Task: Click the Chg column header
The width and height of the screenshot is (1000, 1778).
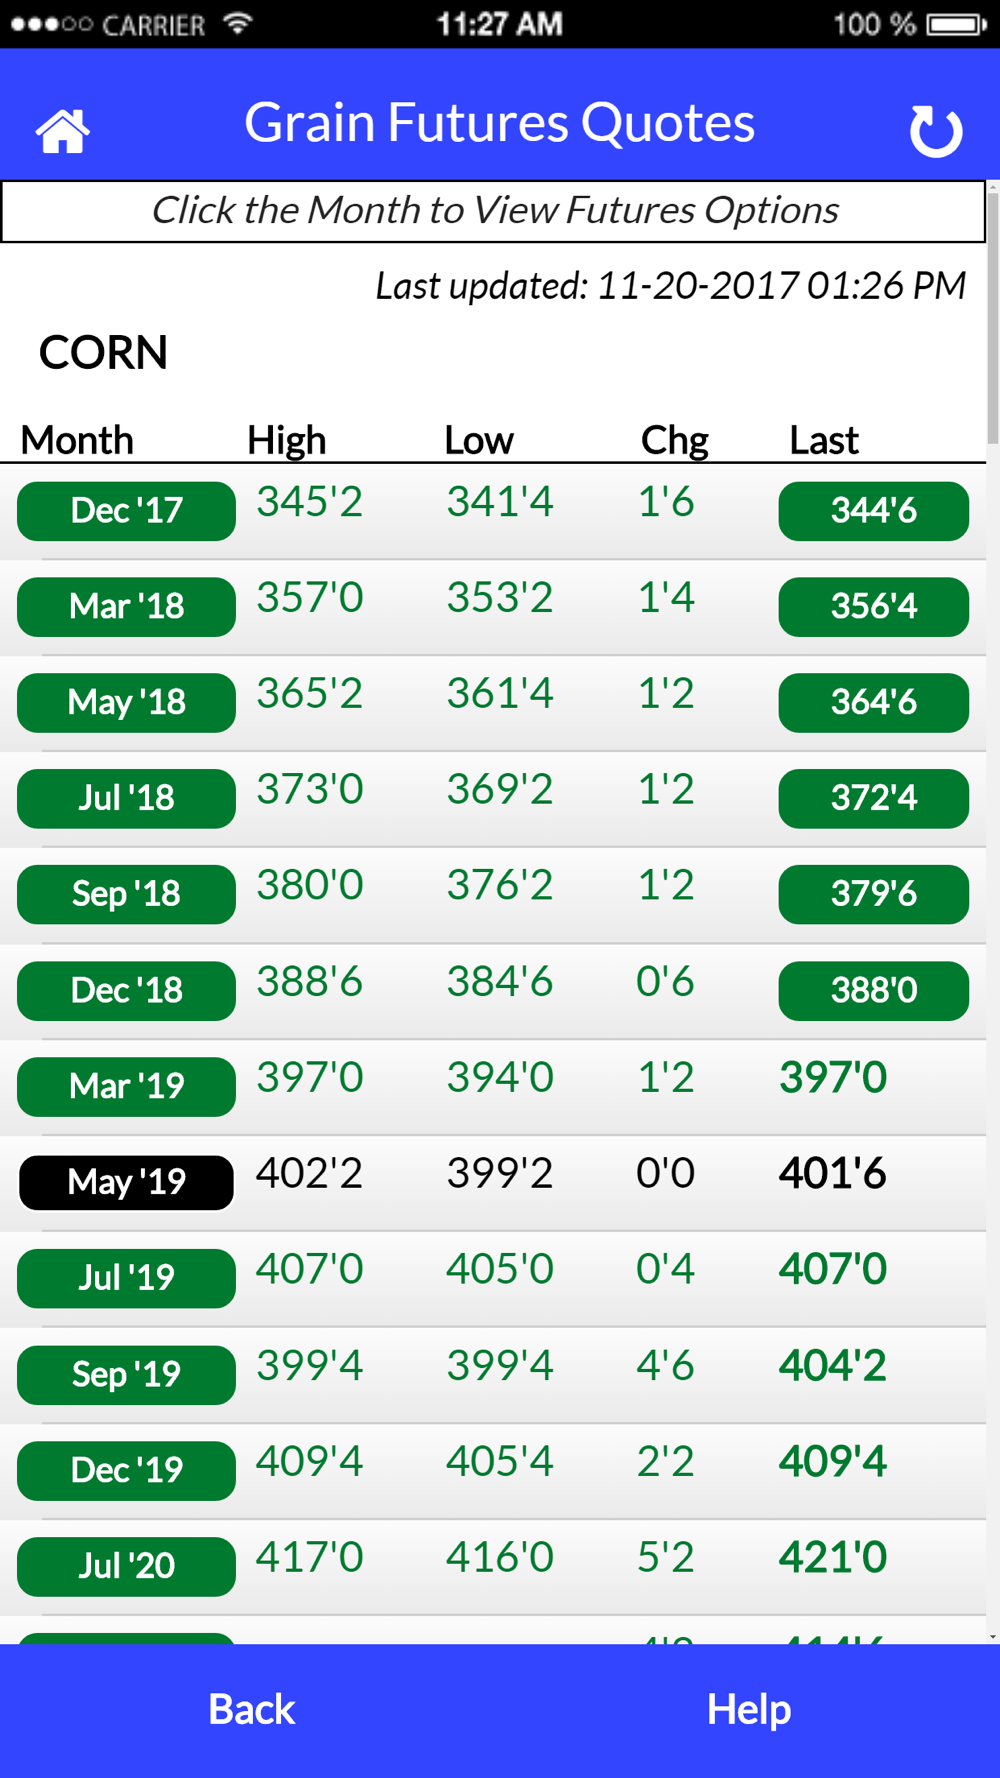Action: click(675, 440)
